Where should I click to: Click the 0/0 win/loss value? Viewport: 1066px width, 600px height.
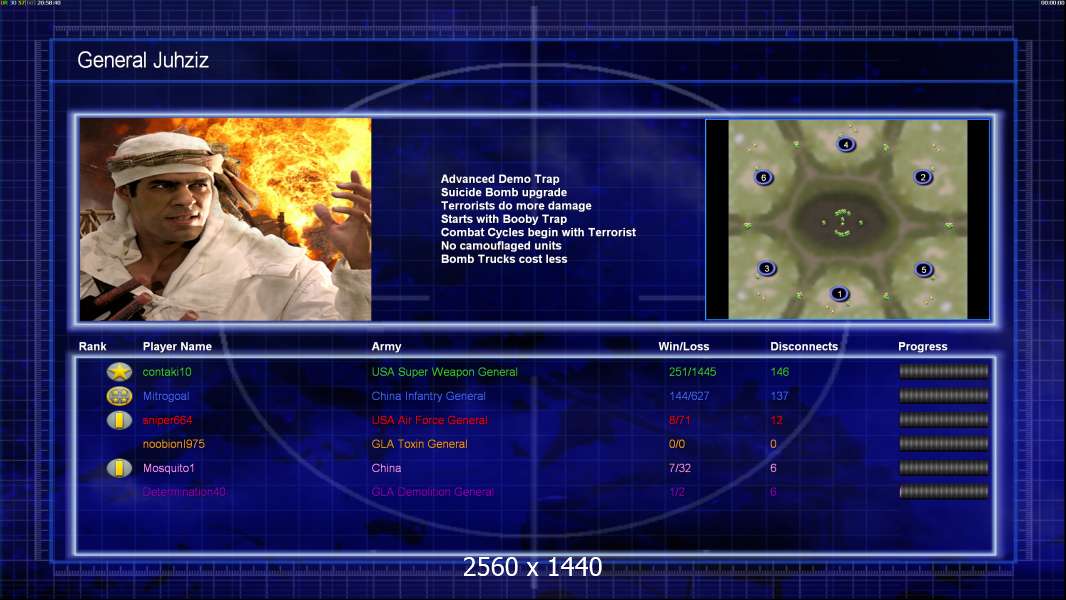[x=677, y=444]
